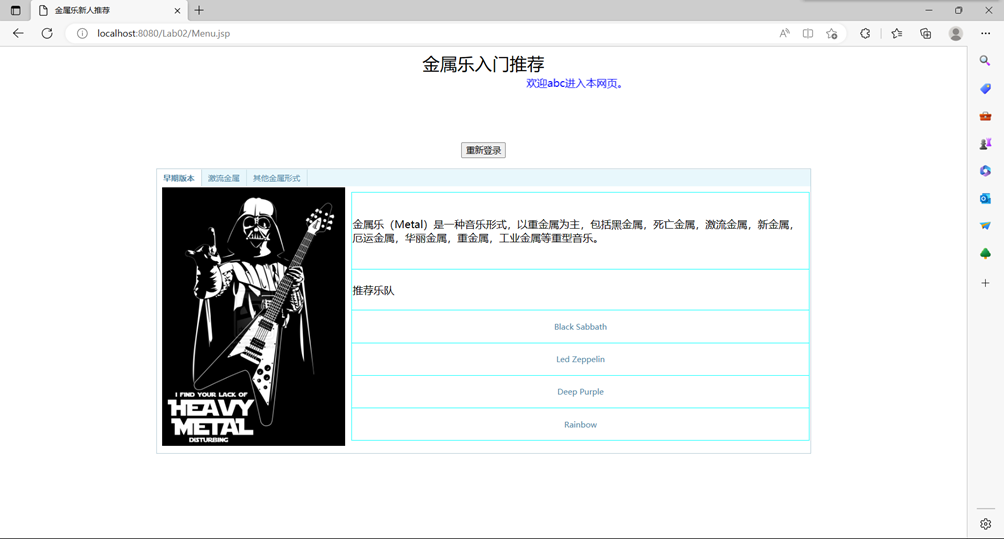The width and height of the screenshot is (1004, 539).
Task: Open sidebar settings gear icon
Action: (985, 524)
